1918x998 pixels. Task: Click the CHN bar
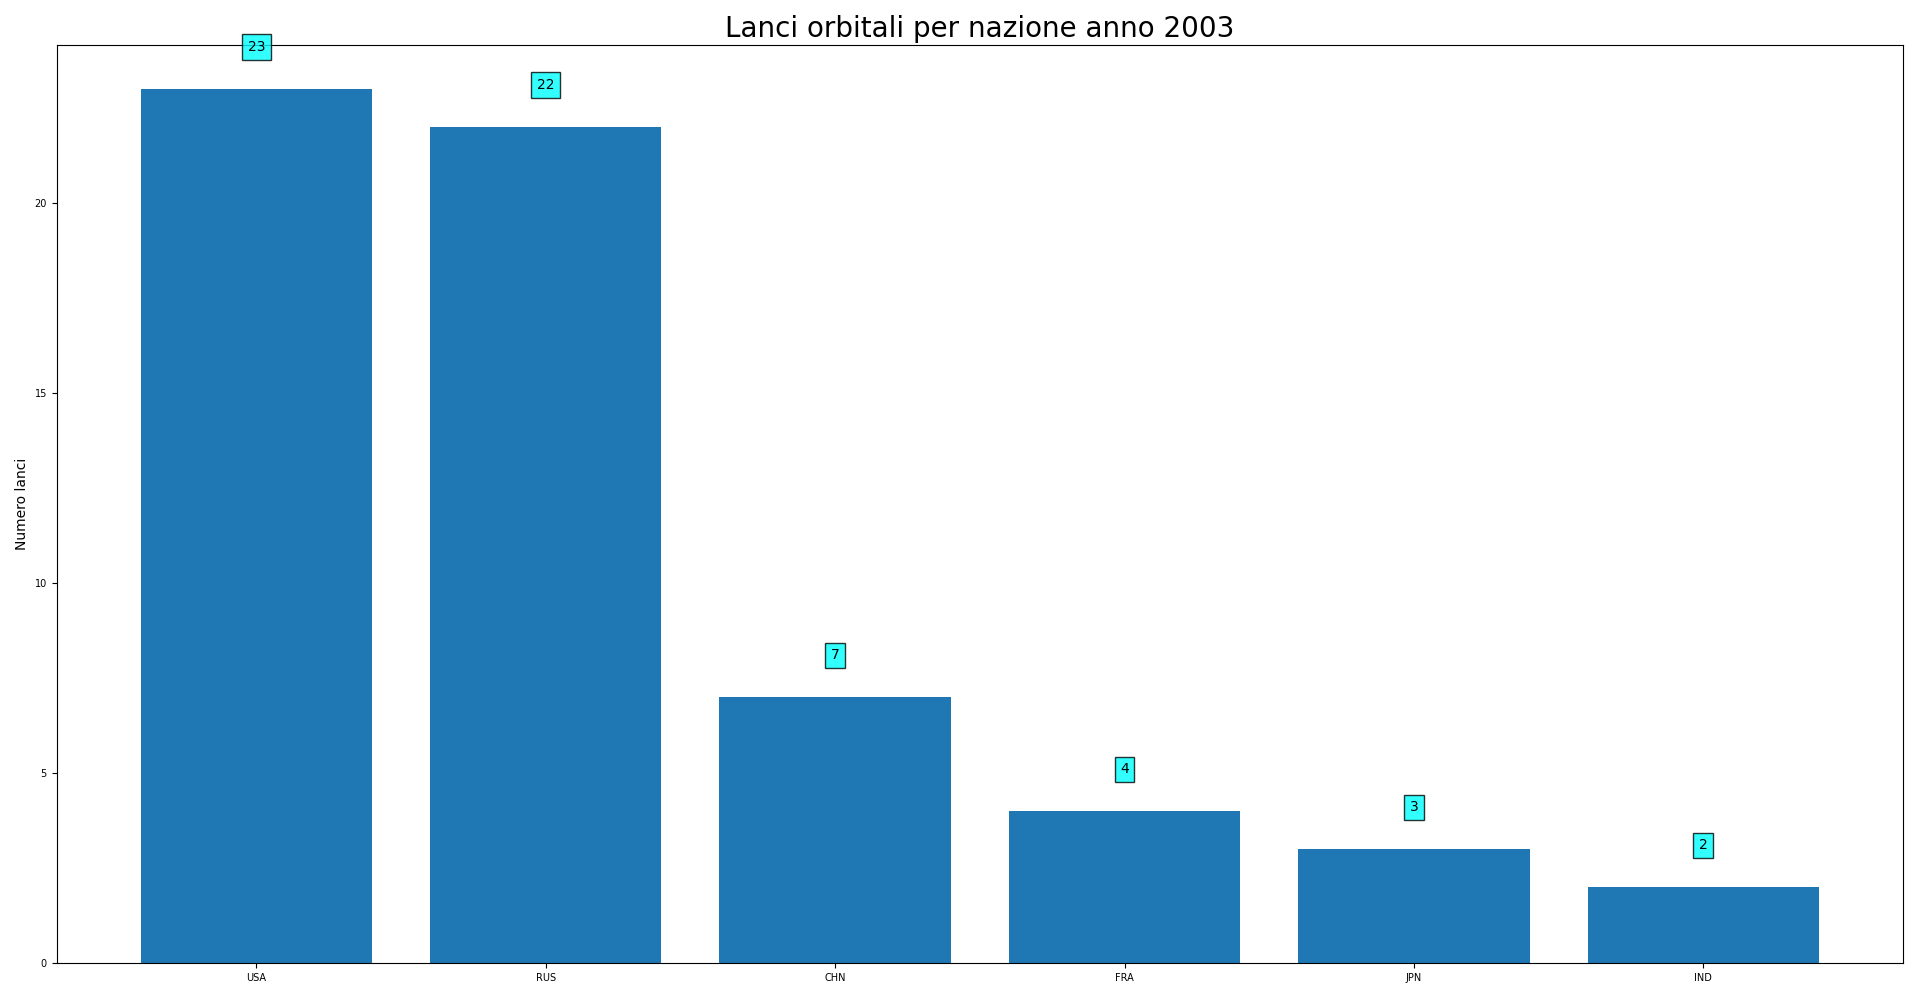[834, 830]
